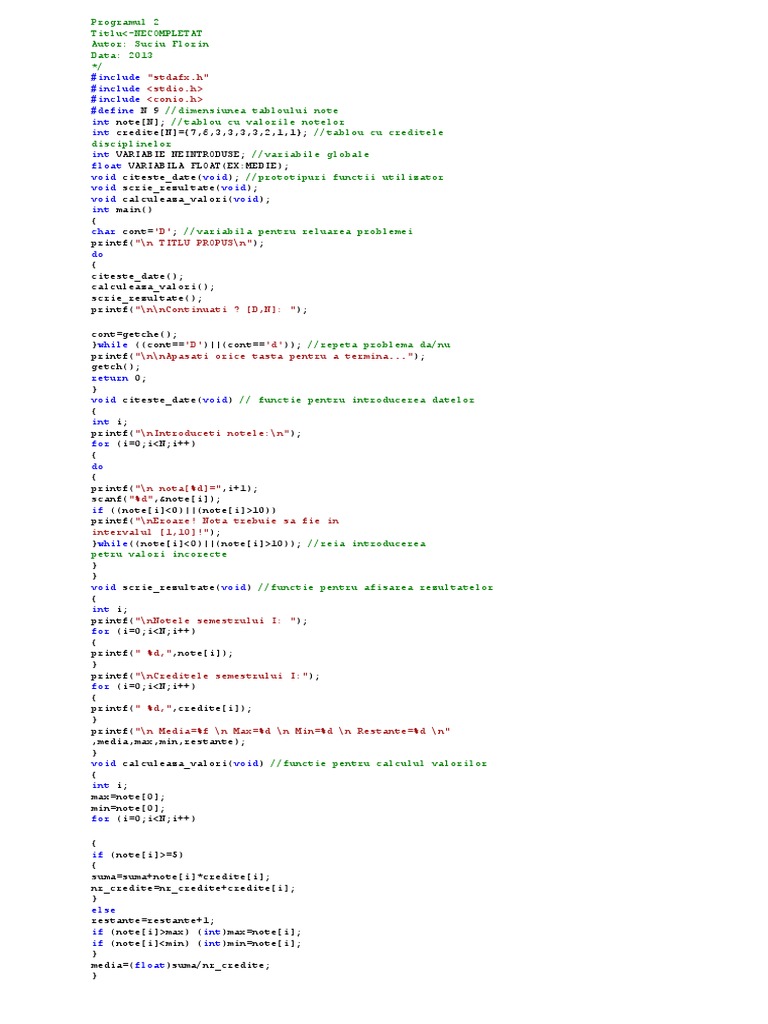Click the ',media,max,min,restante);' line
The width and height of the screenshot is (768, 1024).
tap(168, 742)
